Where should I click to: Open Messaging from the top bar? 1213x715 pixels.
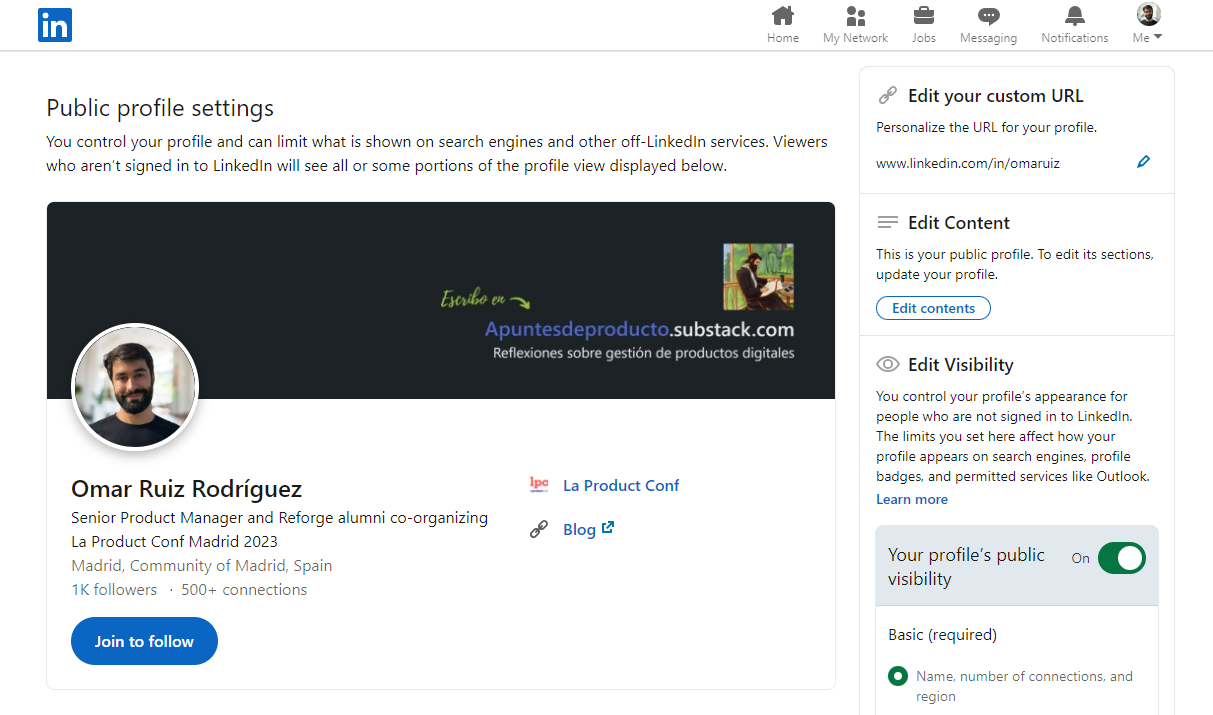click(988, 25)
